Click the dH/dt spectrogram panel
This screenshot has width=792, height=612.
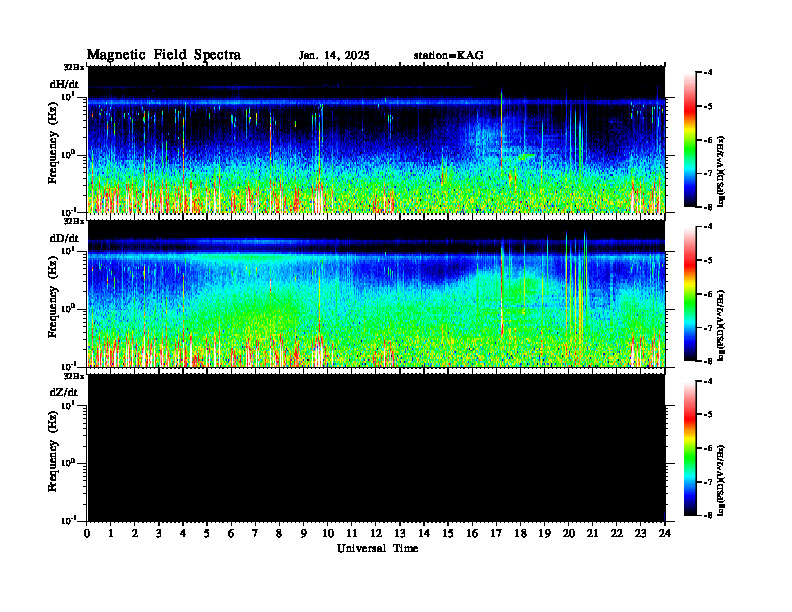pyautogui.click(x=376, y=139)
